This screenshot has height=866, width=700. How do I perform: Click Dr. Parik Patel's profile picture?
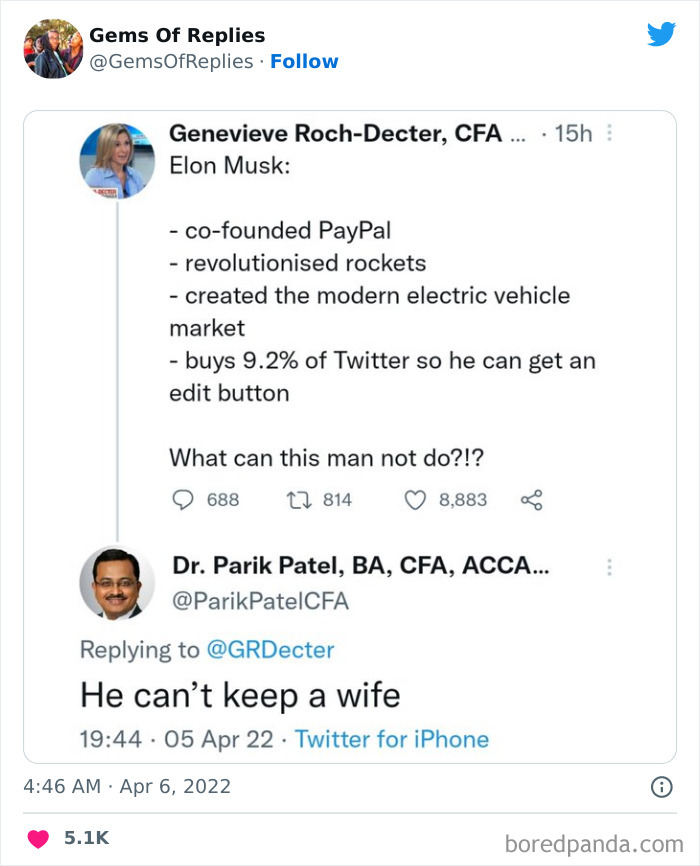[117, 584]
